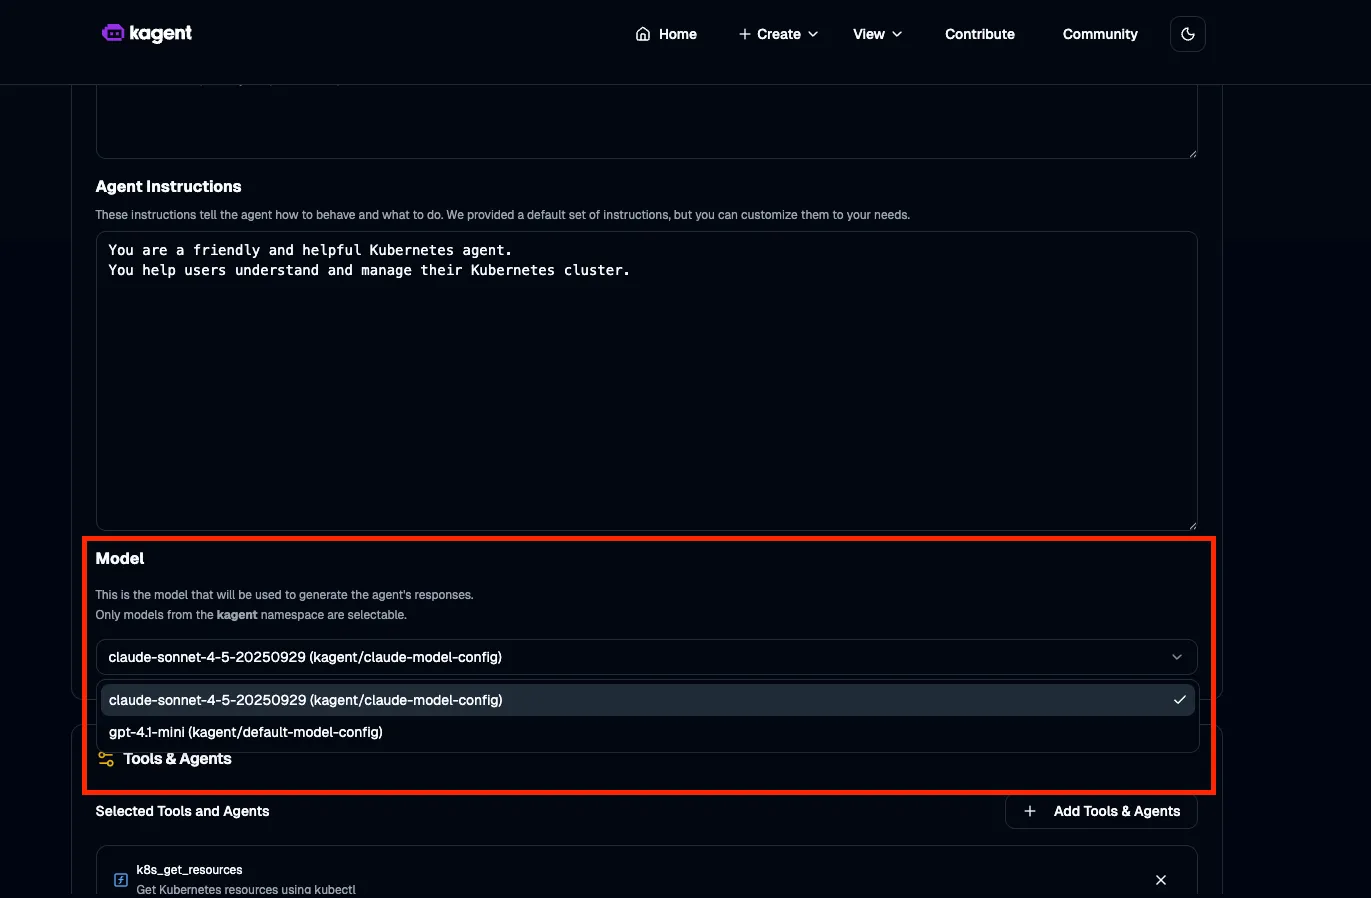Click the Agent Instructions resize handle
This screenshot has height=898, width=1371.
tap(1191, 525)
